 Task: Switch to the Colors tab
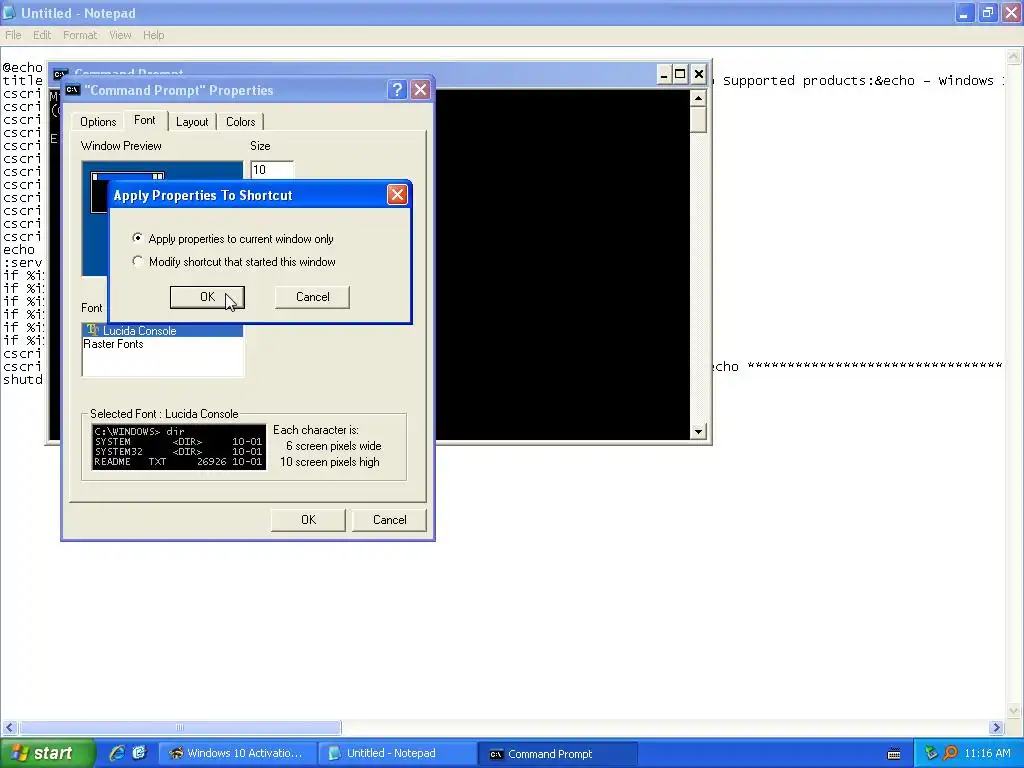coord(240,121)
